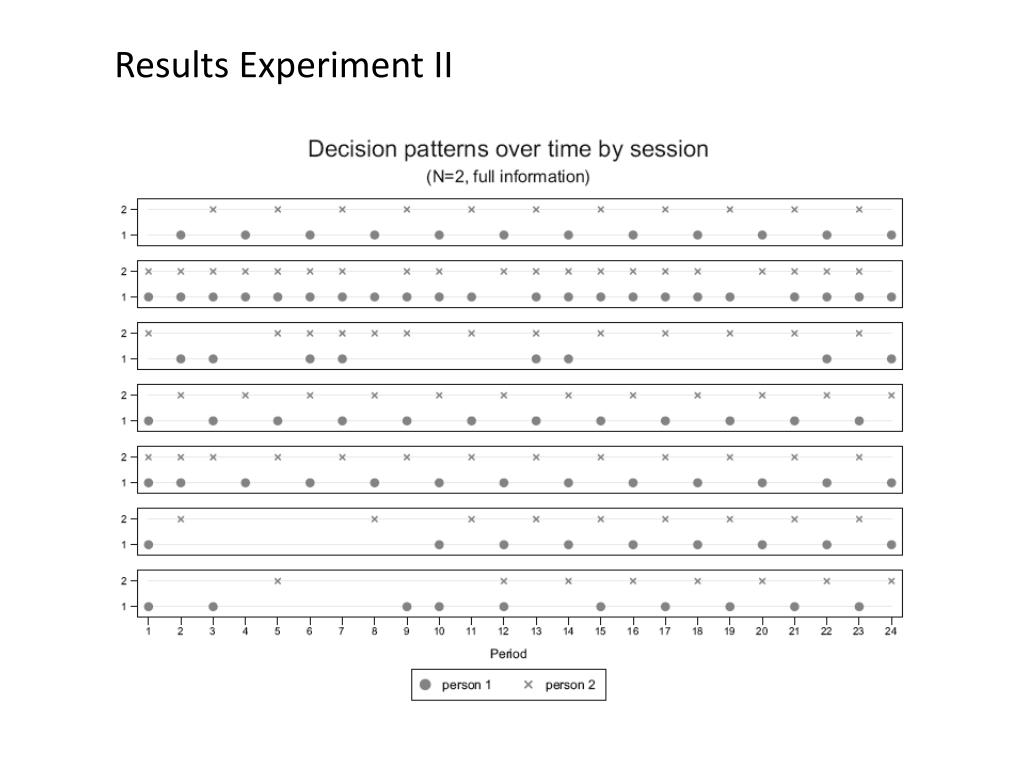Click the period 18 tick label

(697, 631)
